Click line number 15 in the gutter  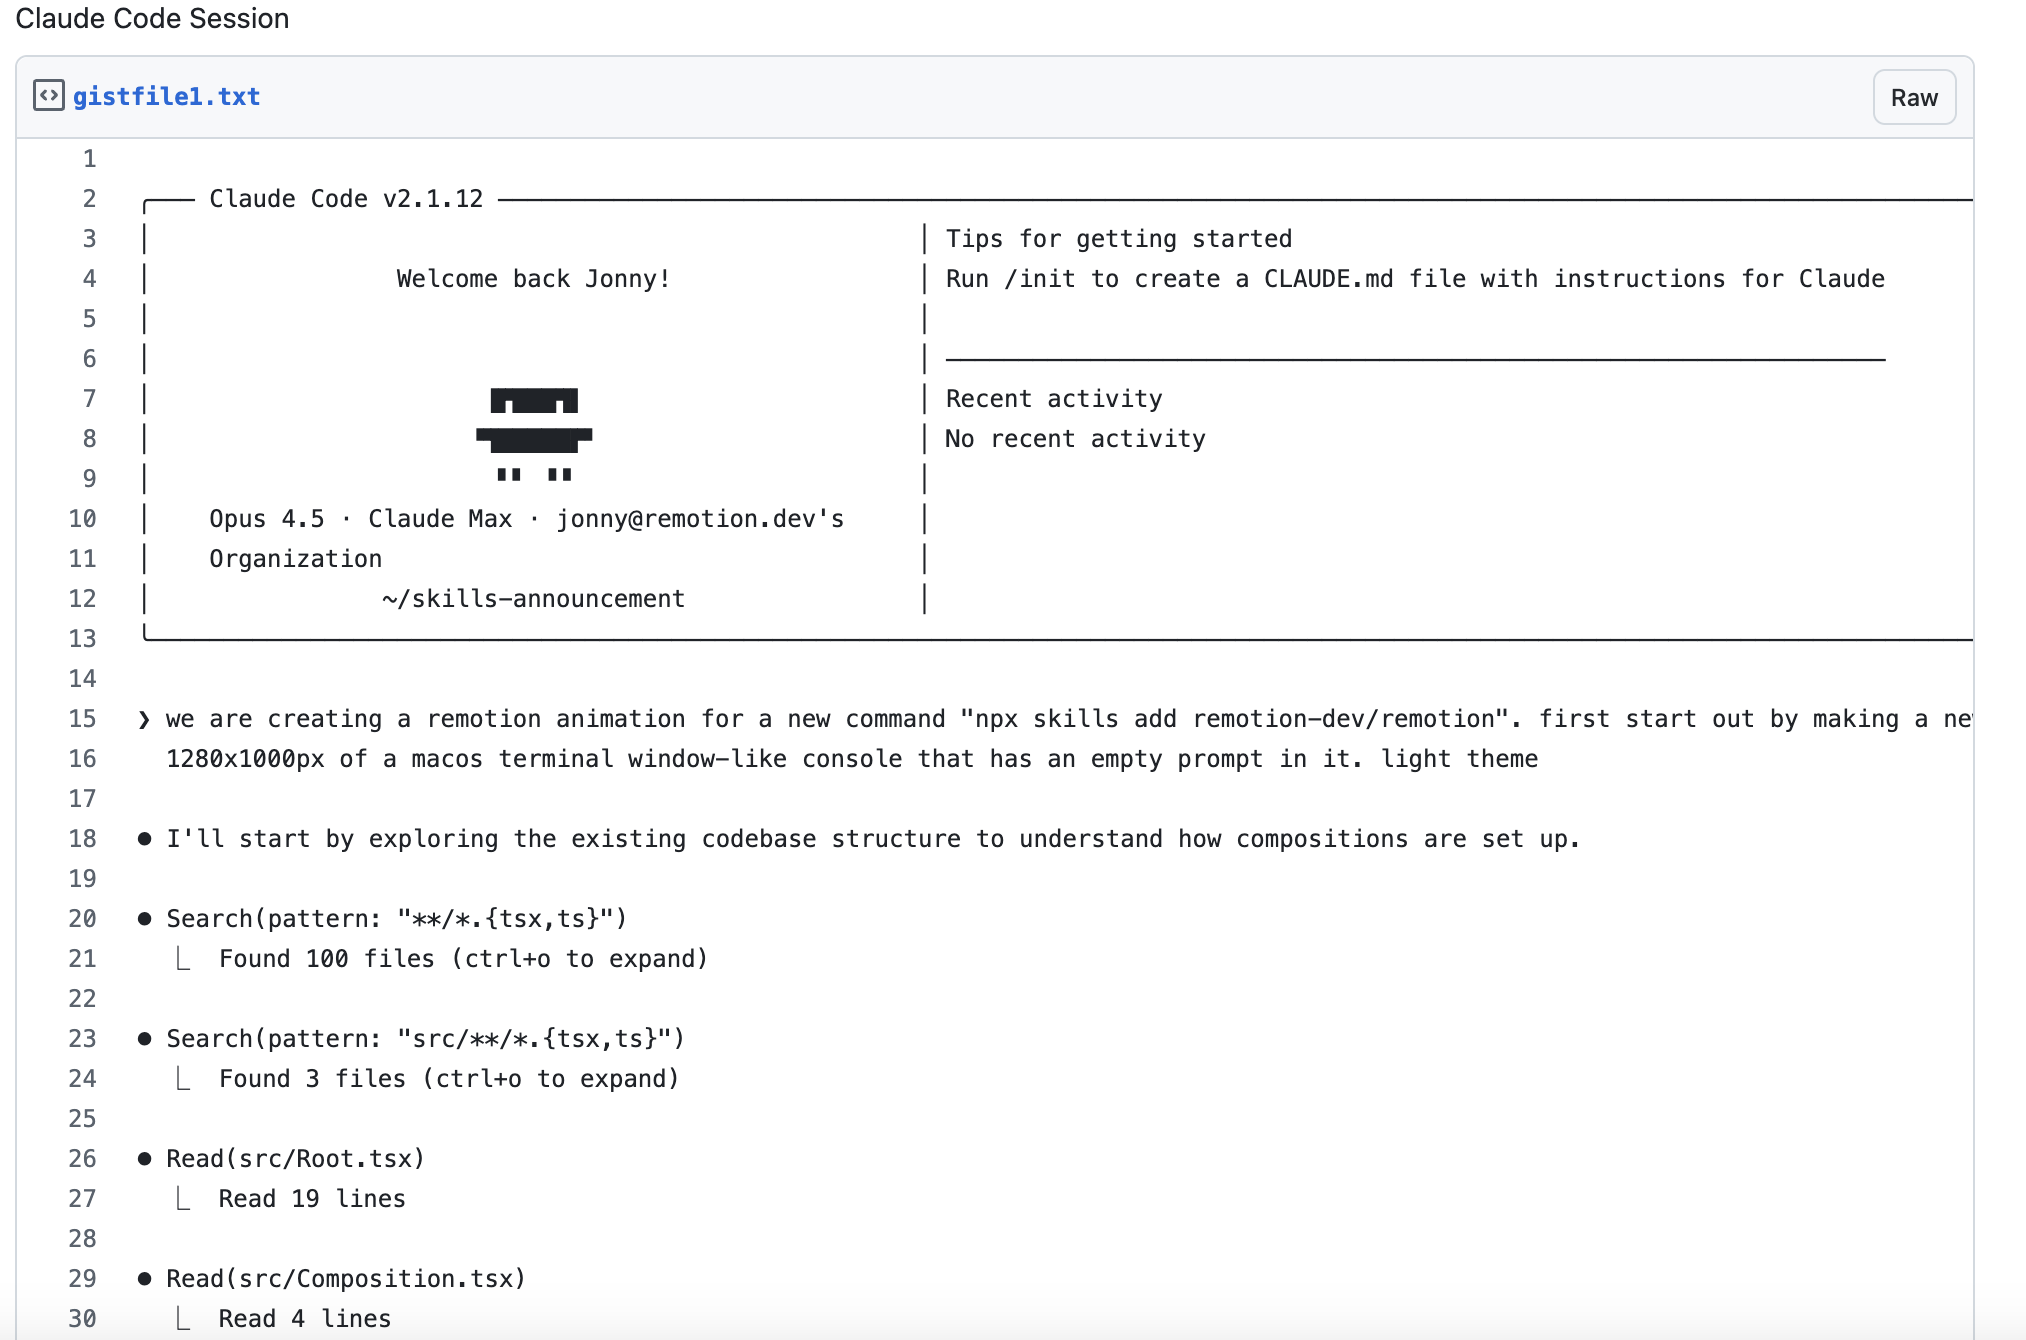82,719
